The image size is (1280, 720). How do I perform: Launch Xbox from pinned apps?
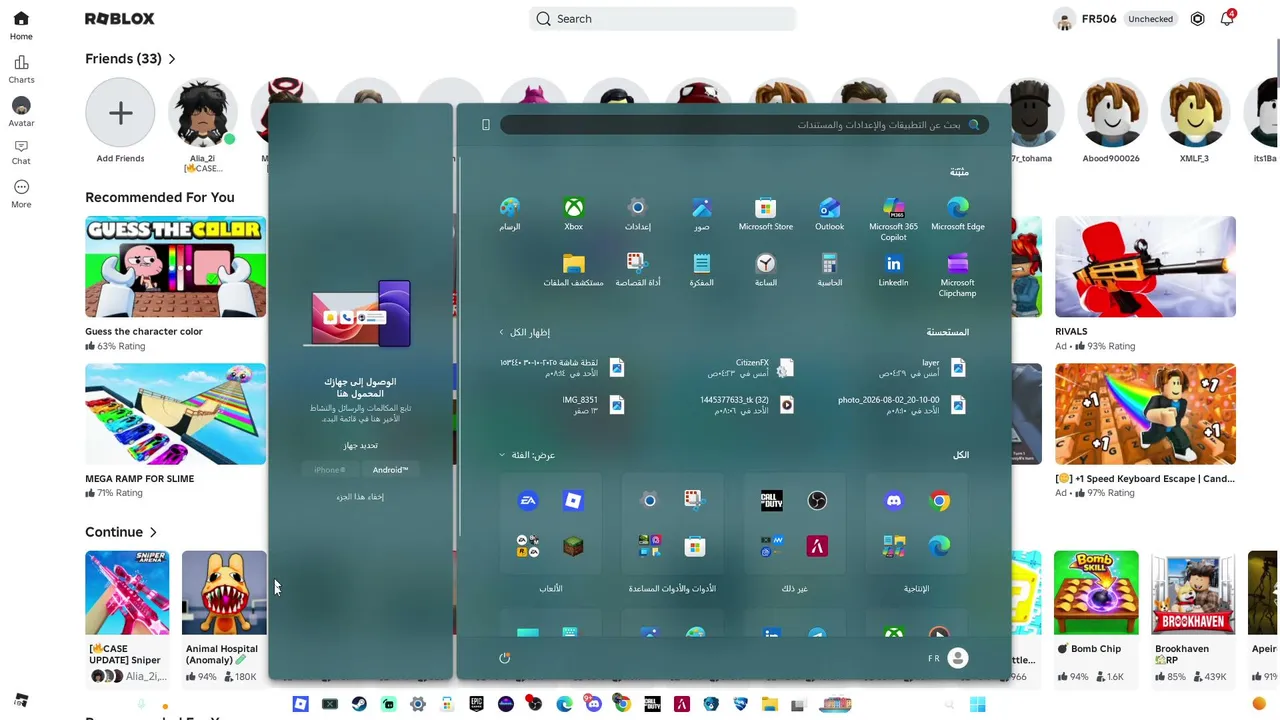point(573,214)
